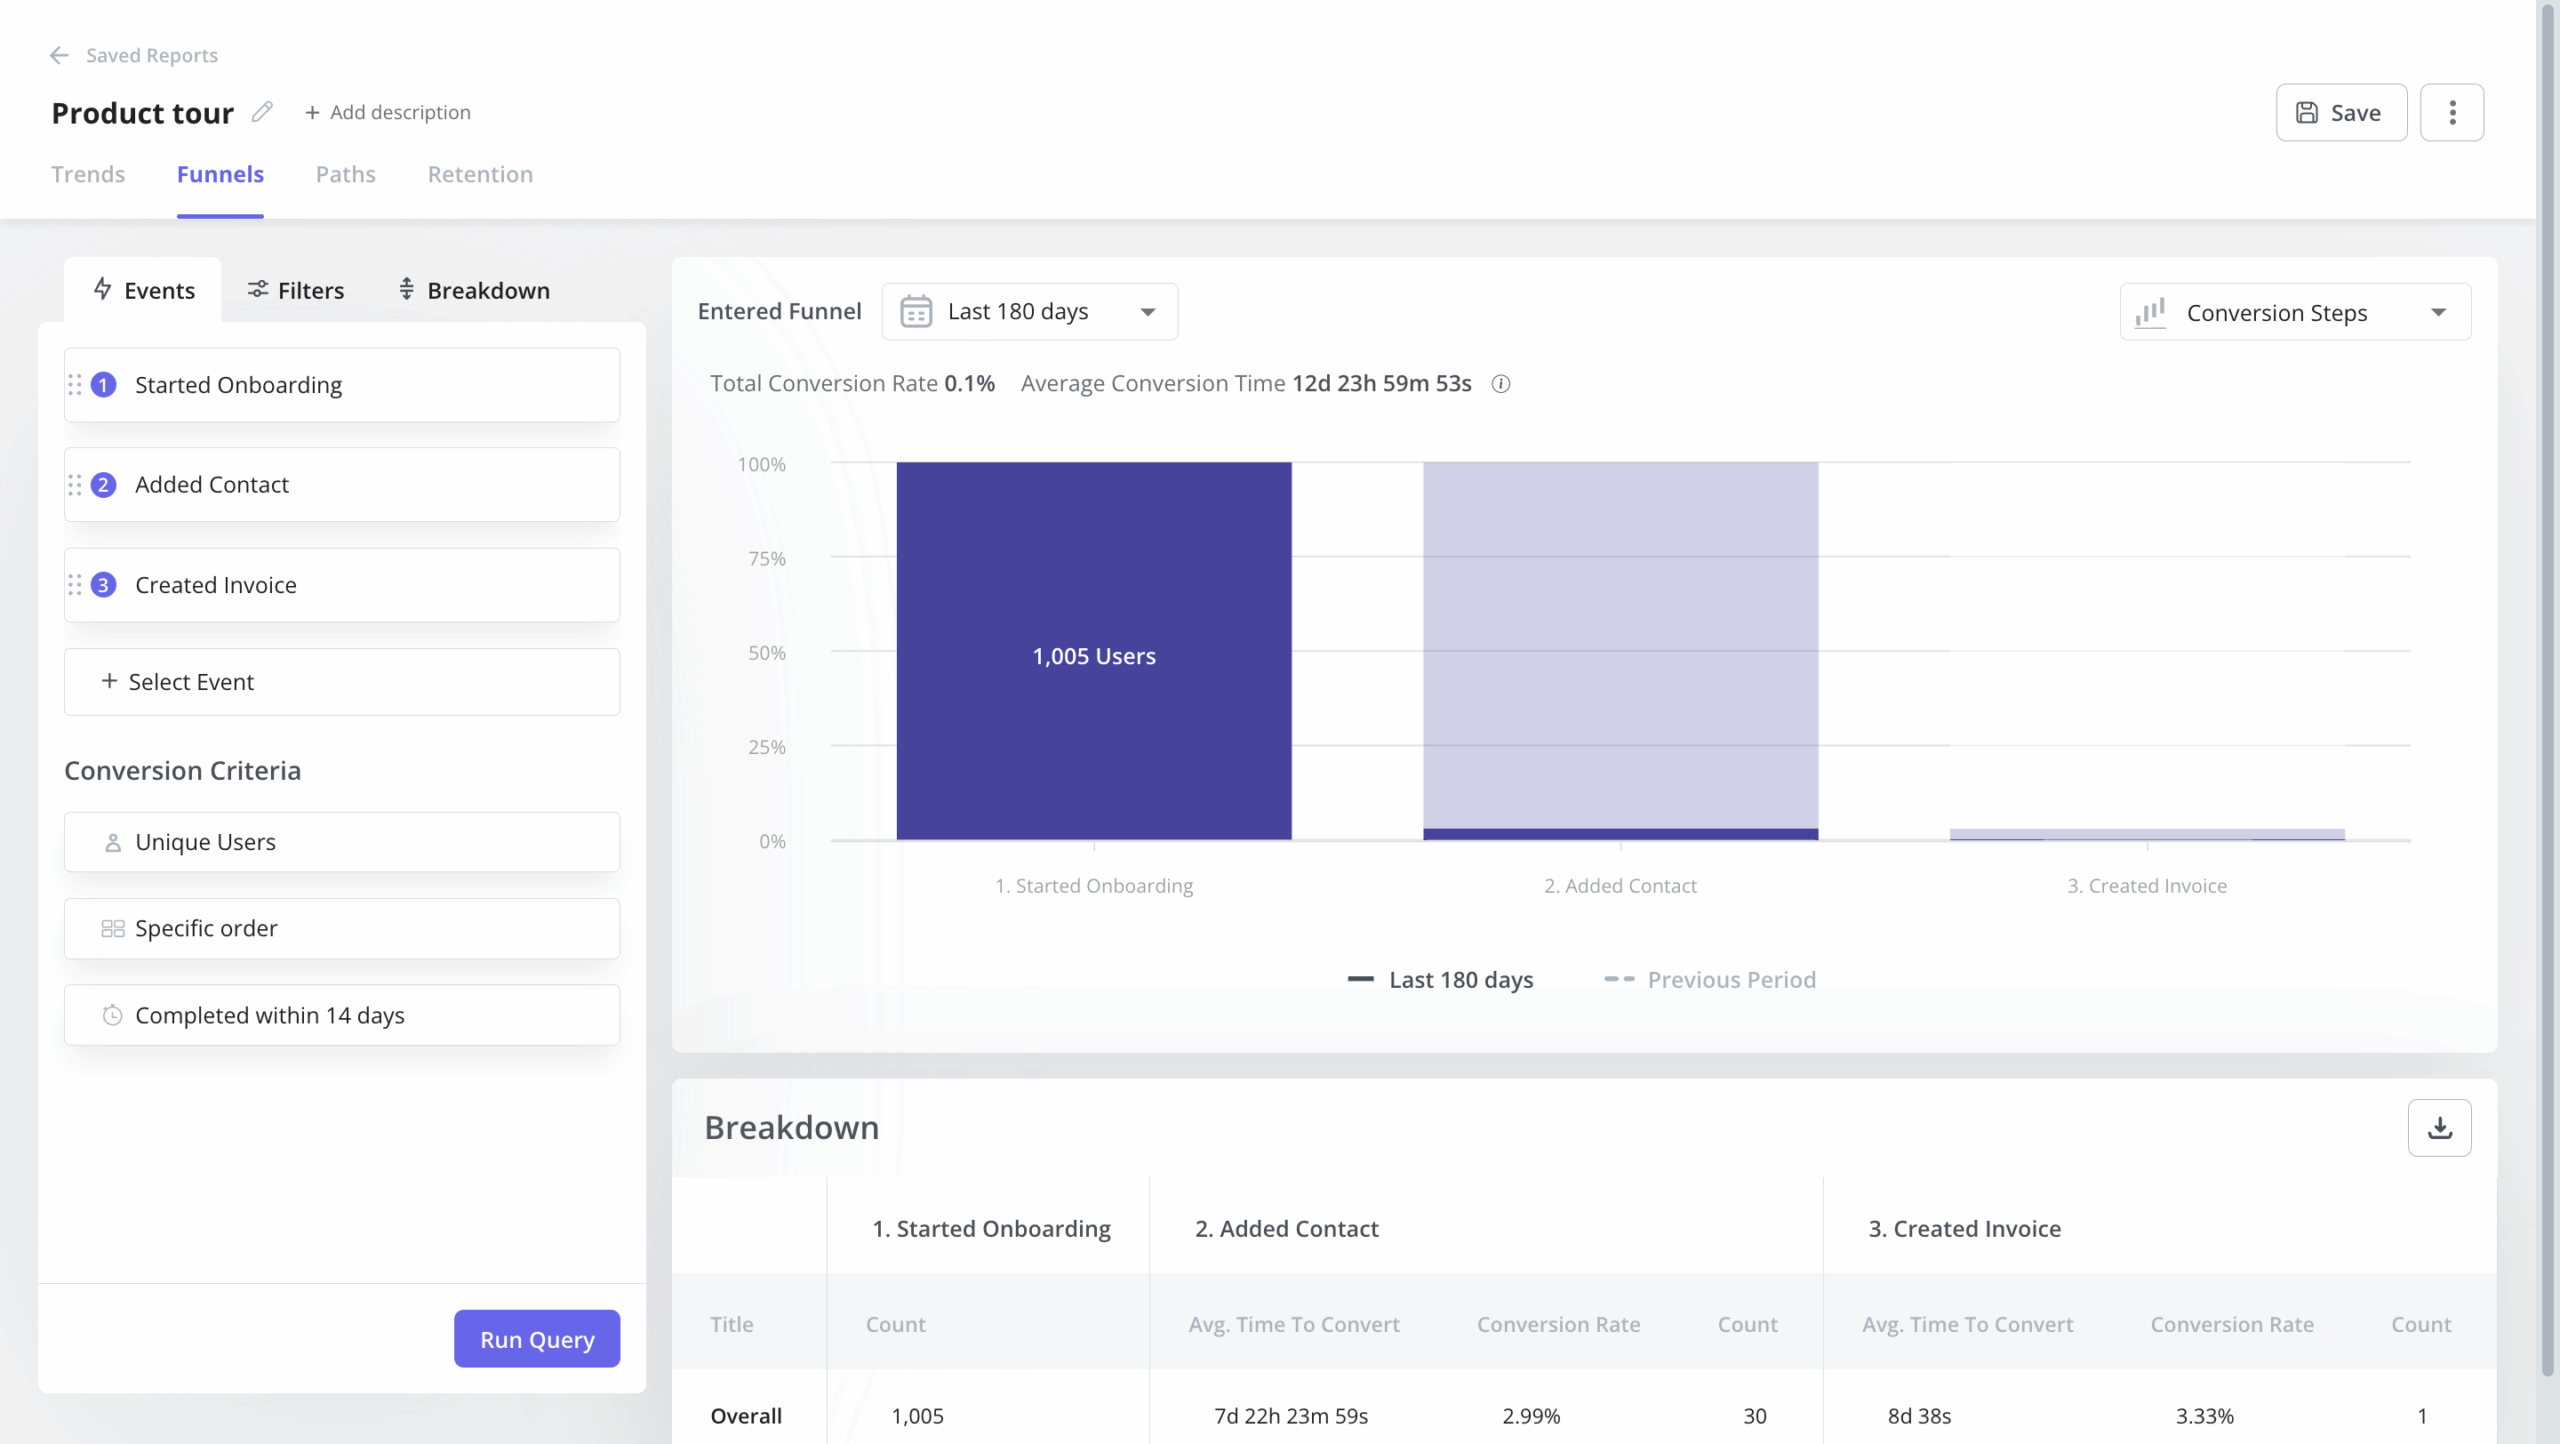Image resolution: width=2560 pixels, height=1444 pixels.
Task: Click the Run Query button
Action: [x=536, y=1338]
